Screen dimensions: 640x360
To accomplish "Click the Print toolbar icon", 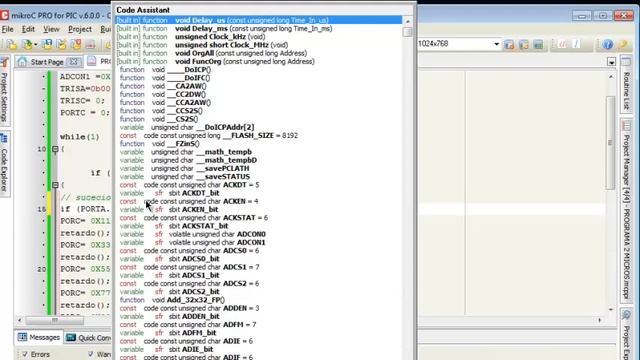I will (90, 44).
